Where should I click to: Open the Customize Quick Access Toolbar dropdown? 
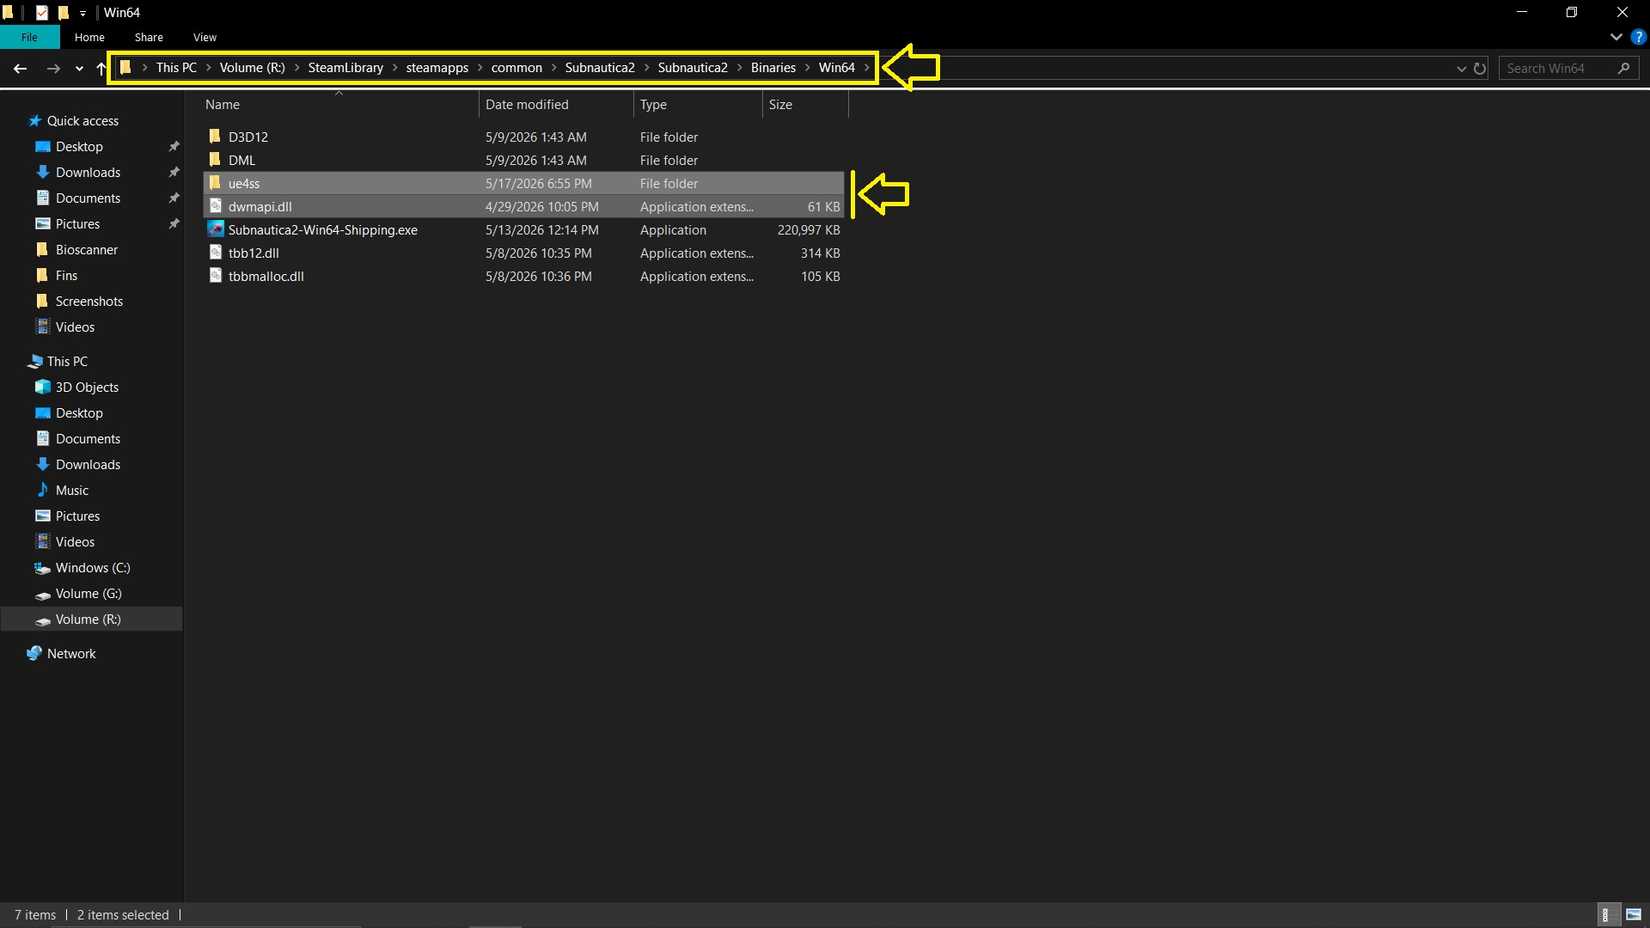(83, 13)
